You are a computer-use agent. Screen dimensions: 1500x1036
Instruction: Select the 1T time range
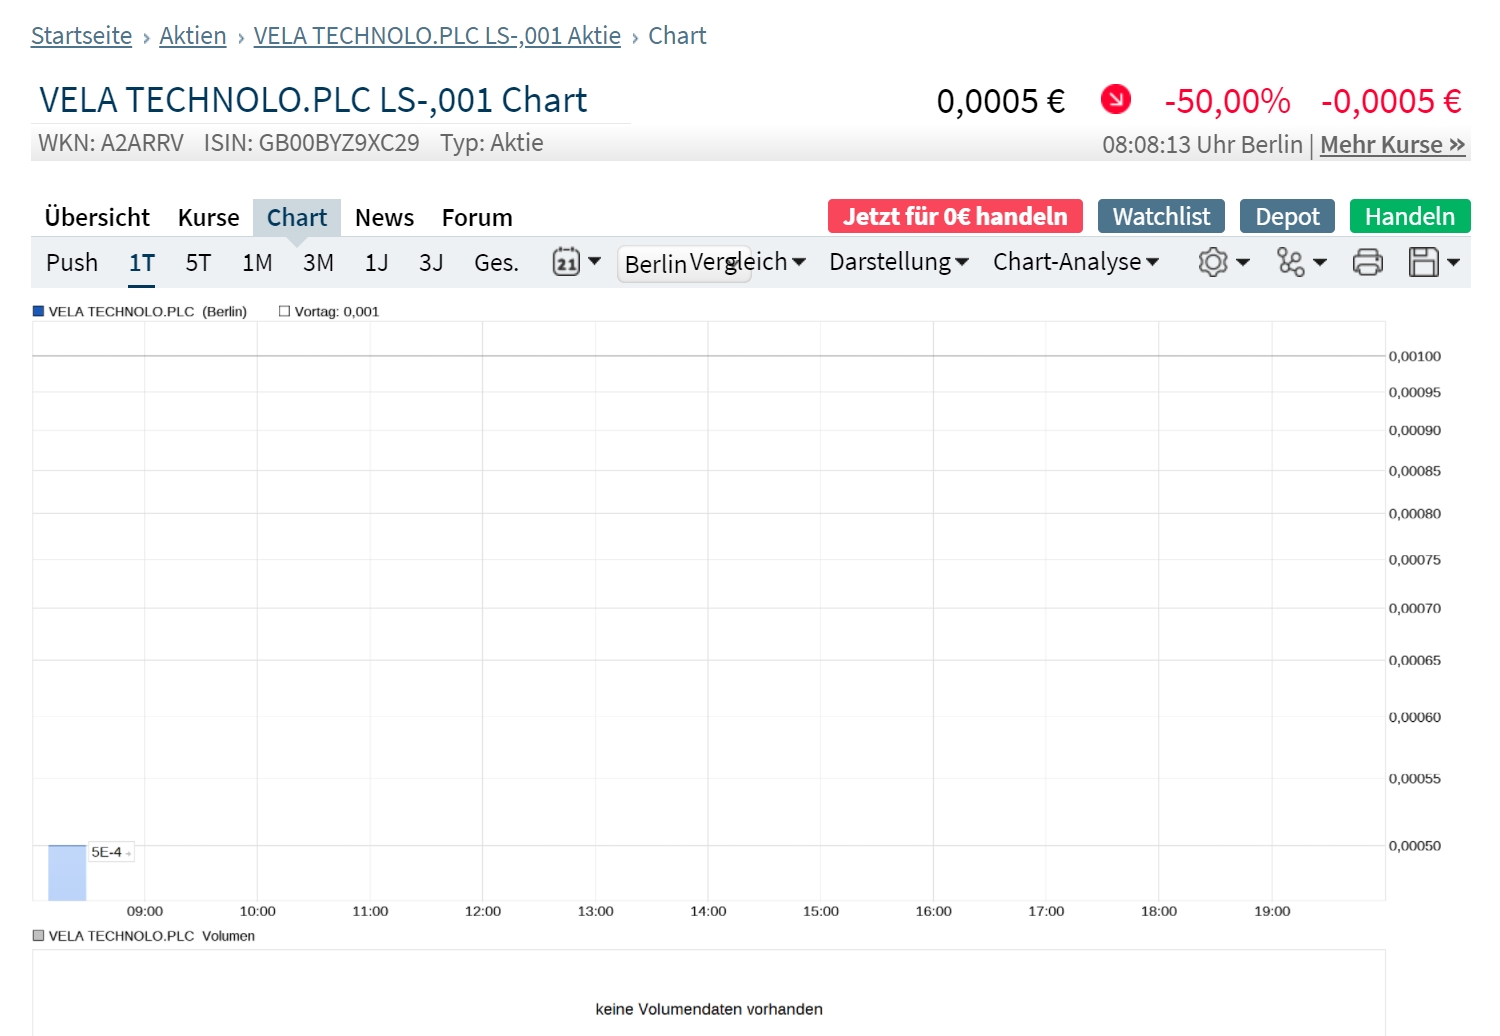[142, 263]
